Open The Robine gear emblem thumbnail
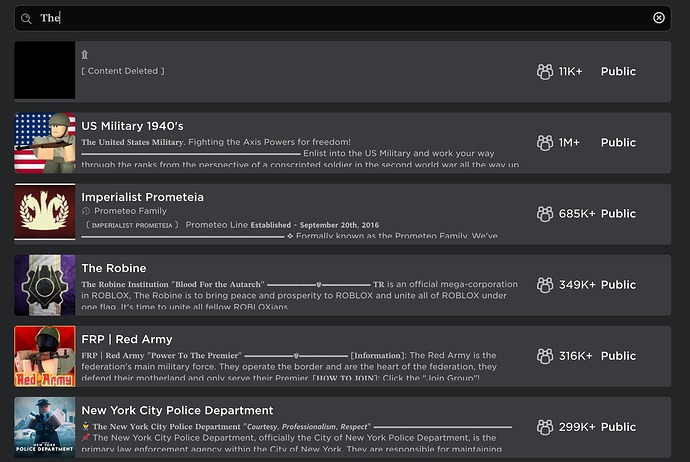Image resolution: width=690 pixels, height=462 pixels. (44, 285)
